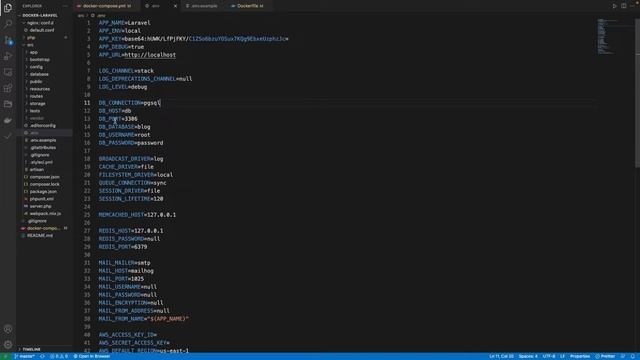Open the Docker whale icon view
This screenshot has width=640, height=360.
tap(8, 120)
